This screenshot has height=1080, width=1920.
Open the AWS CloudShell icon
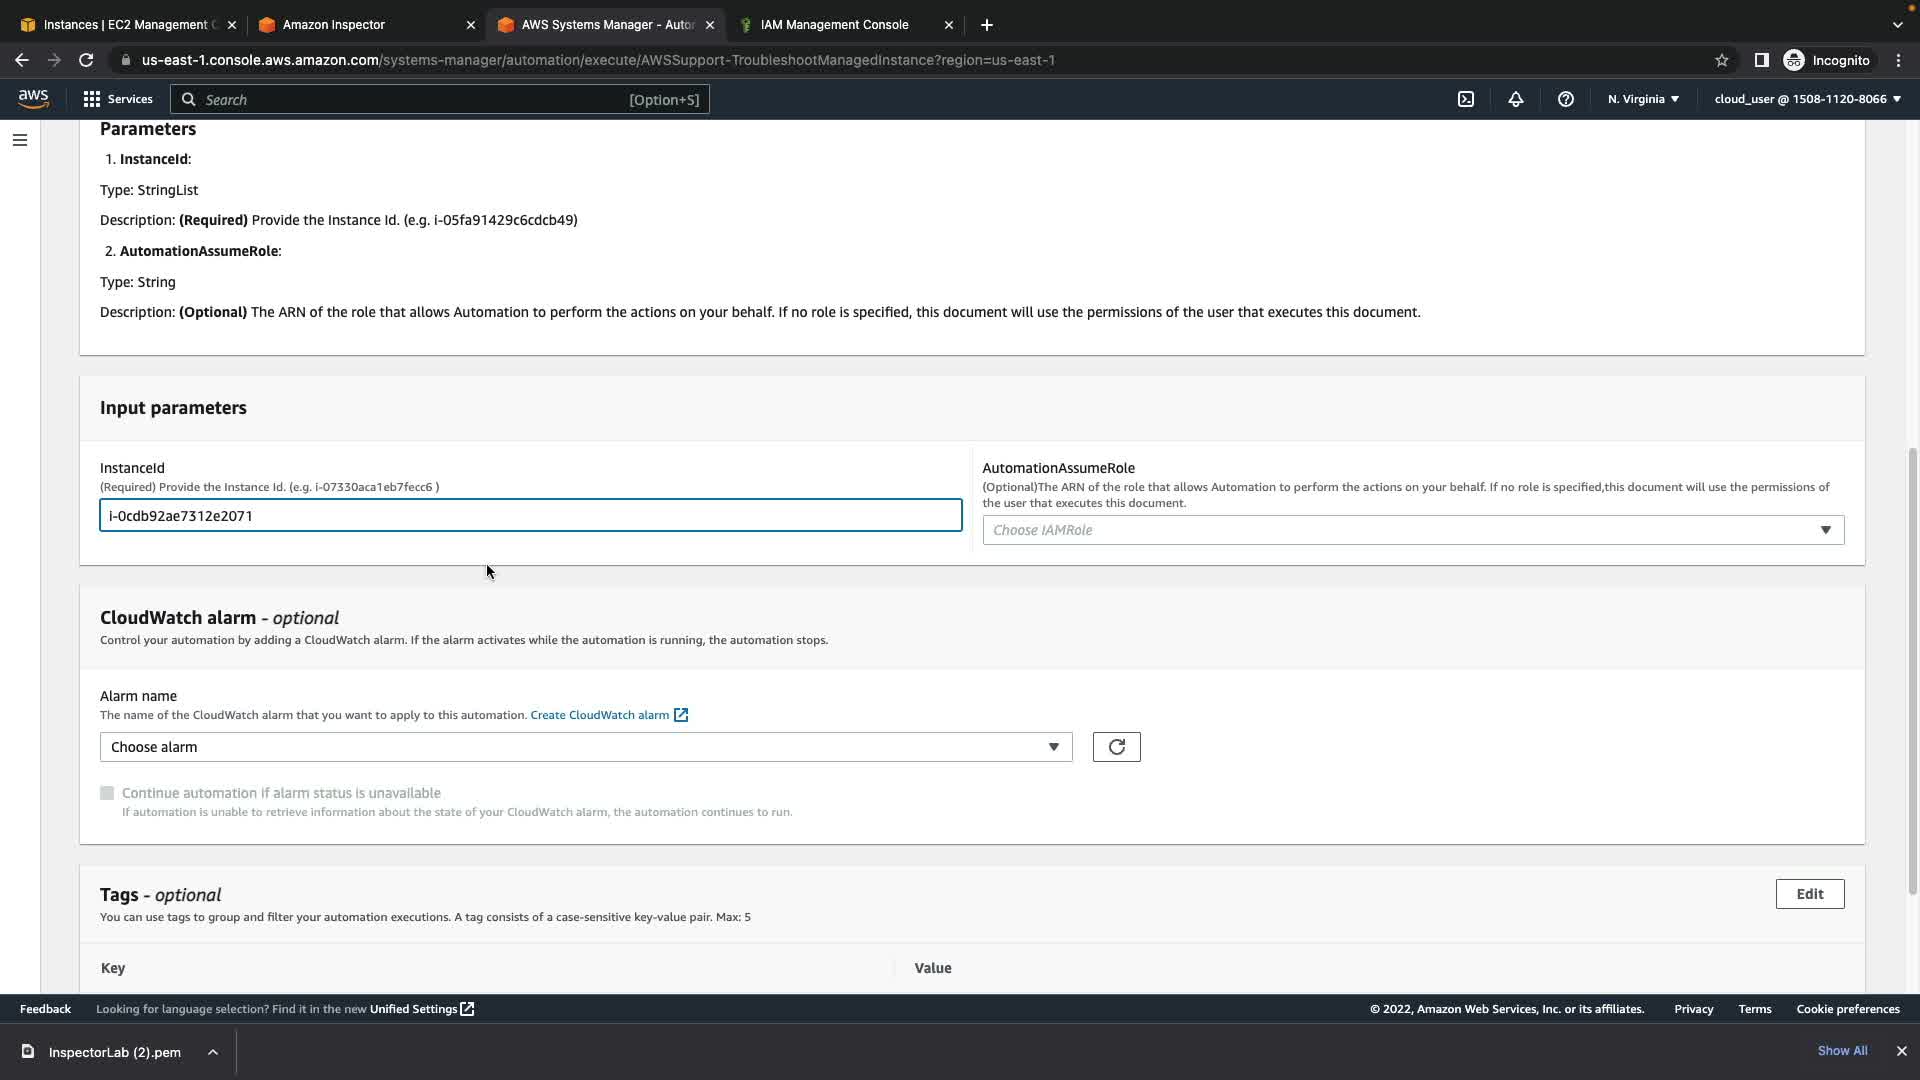click(1465, 99)
